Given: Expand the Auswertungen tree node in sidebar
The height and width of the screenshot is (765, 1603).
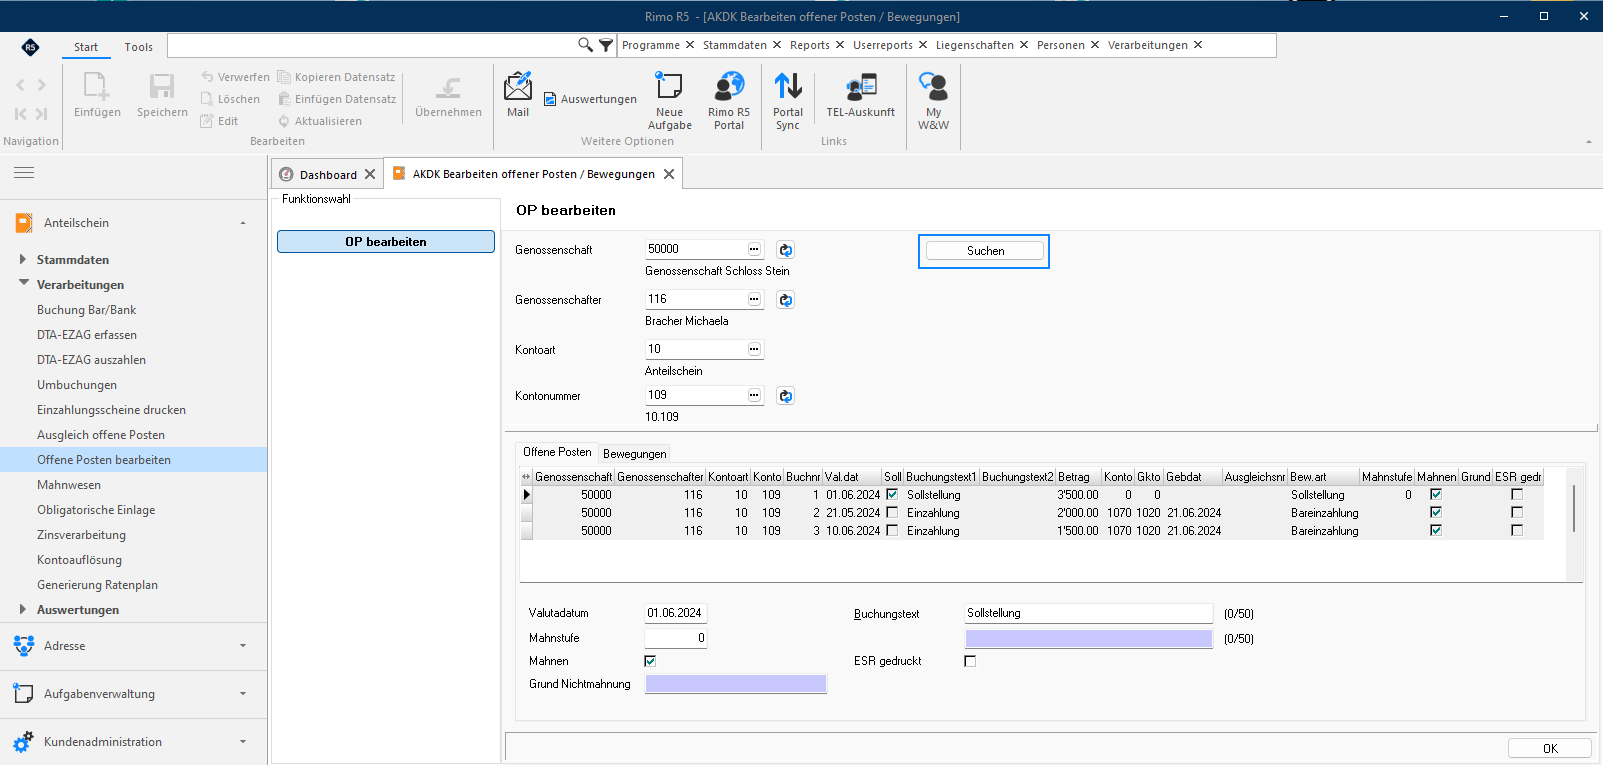Looking at the screenshot, I should click(23, 609).
